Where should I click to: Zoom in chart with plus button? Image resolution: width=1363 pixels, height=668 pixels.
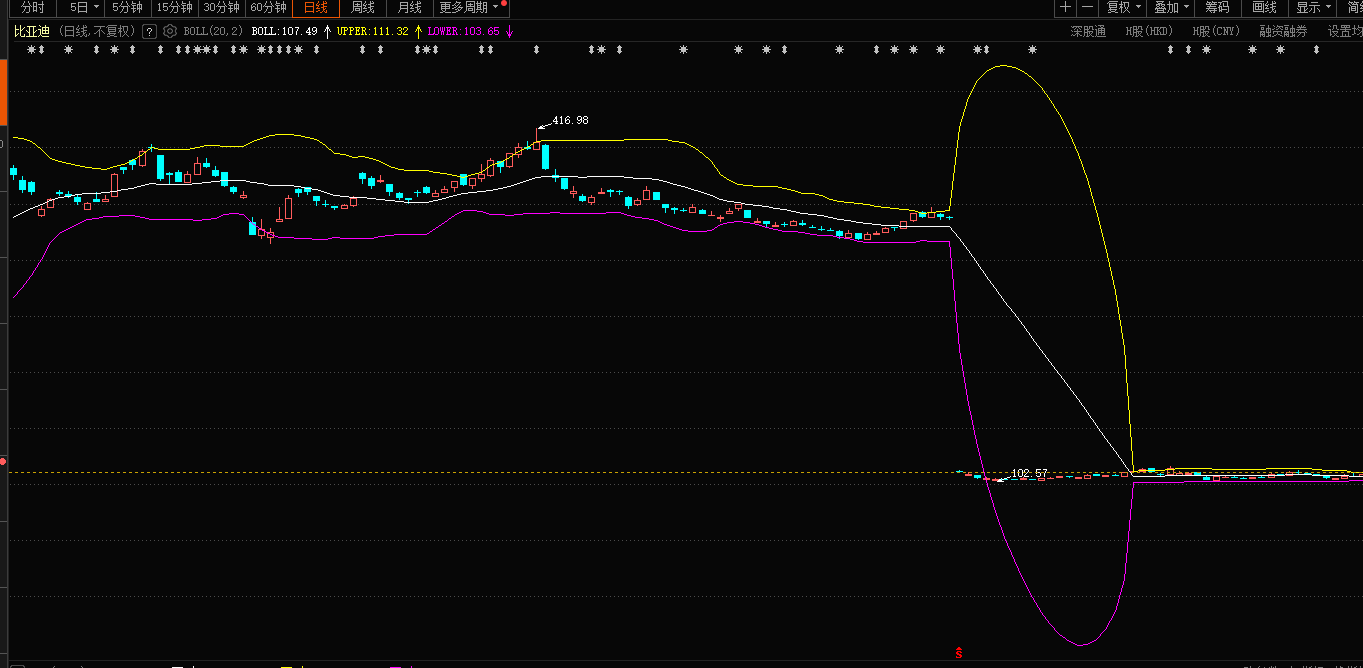[x=1065, y=8]
